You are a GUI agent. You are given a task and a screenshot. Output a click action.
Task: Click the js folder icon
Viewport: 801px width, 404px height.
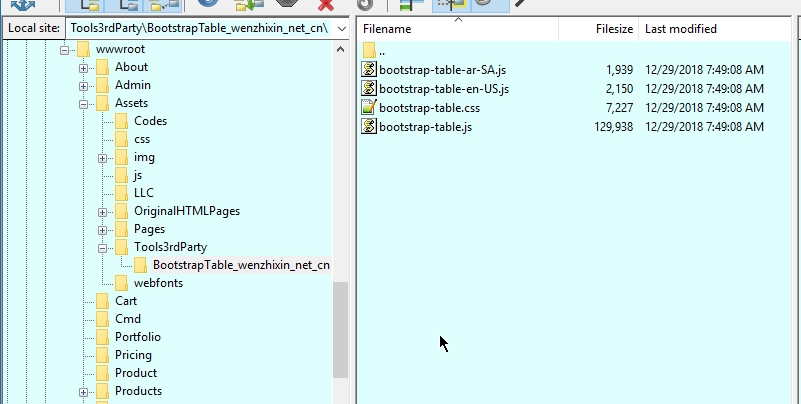tap(122, 175)
